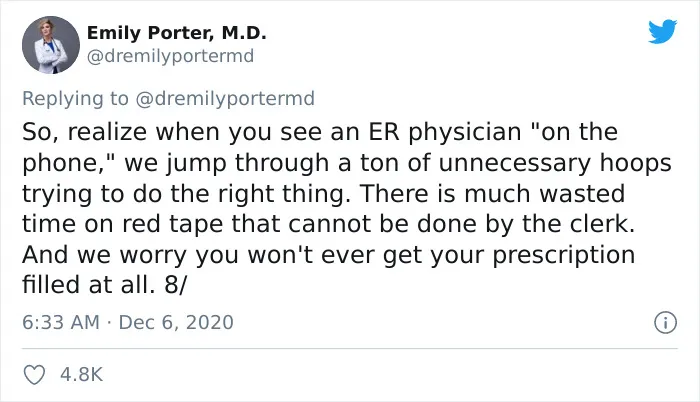Click the words 'ER physician' in tweet
This screenshot has height=402, width=700.
pos(445,132)
